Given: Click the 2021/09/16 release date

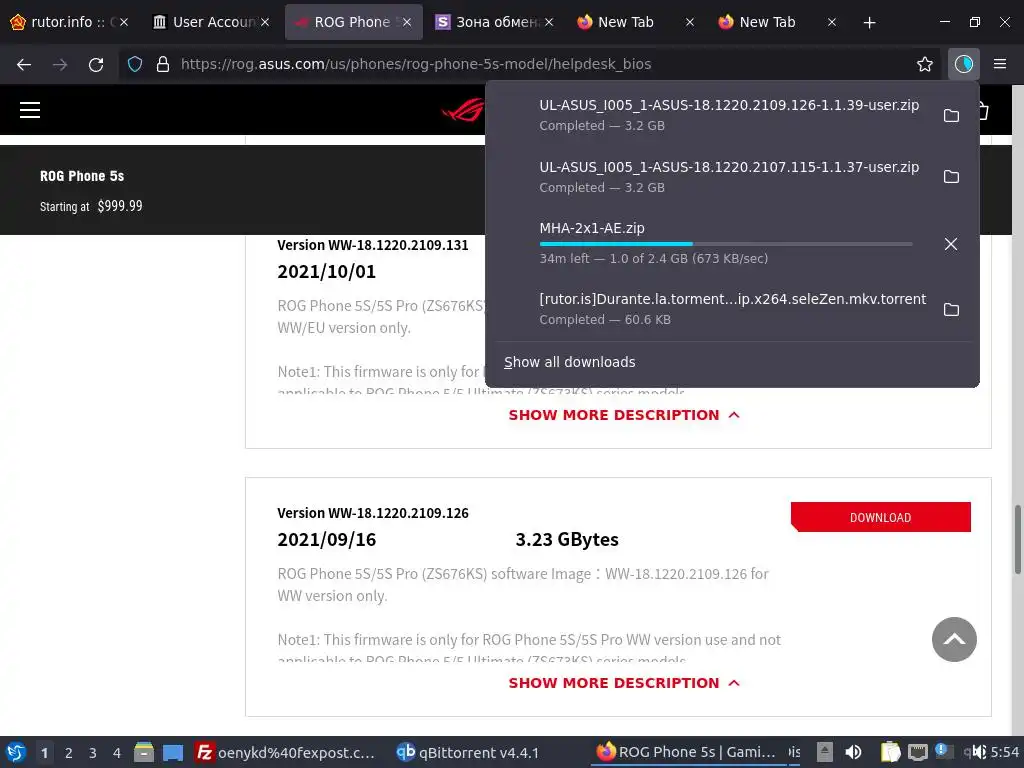Looking at the screenshot, I should [327, 539].
